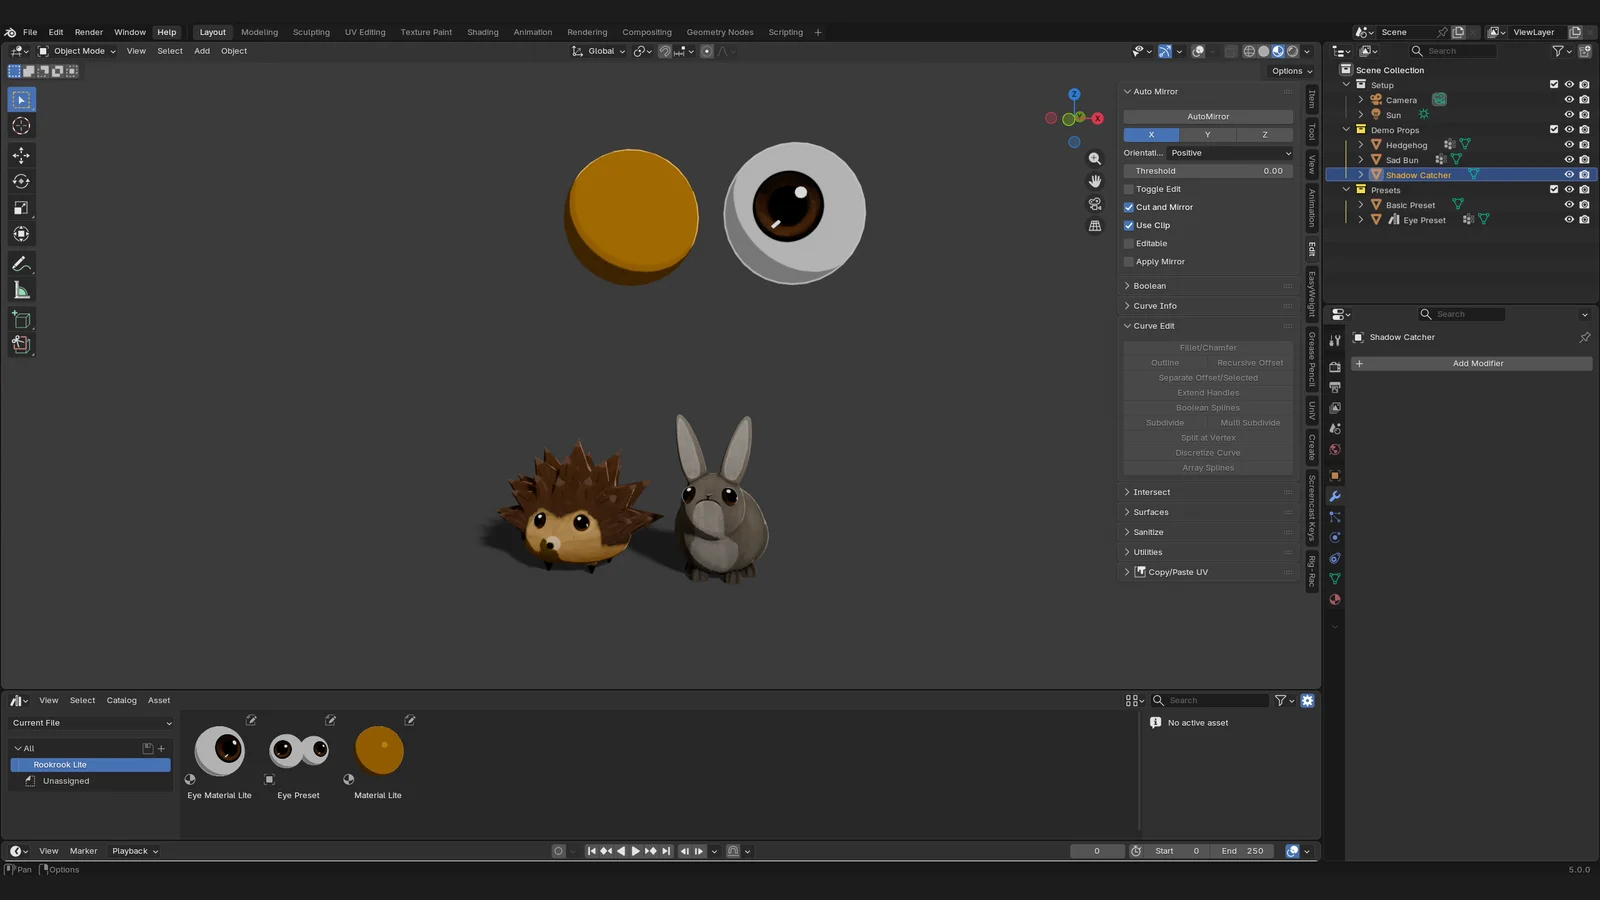This screenshot has width=1600, height=900.
Task: Select the Cursor tool in the viewport toolbar
Action: 21,125
